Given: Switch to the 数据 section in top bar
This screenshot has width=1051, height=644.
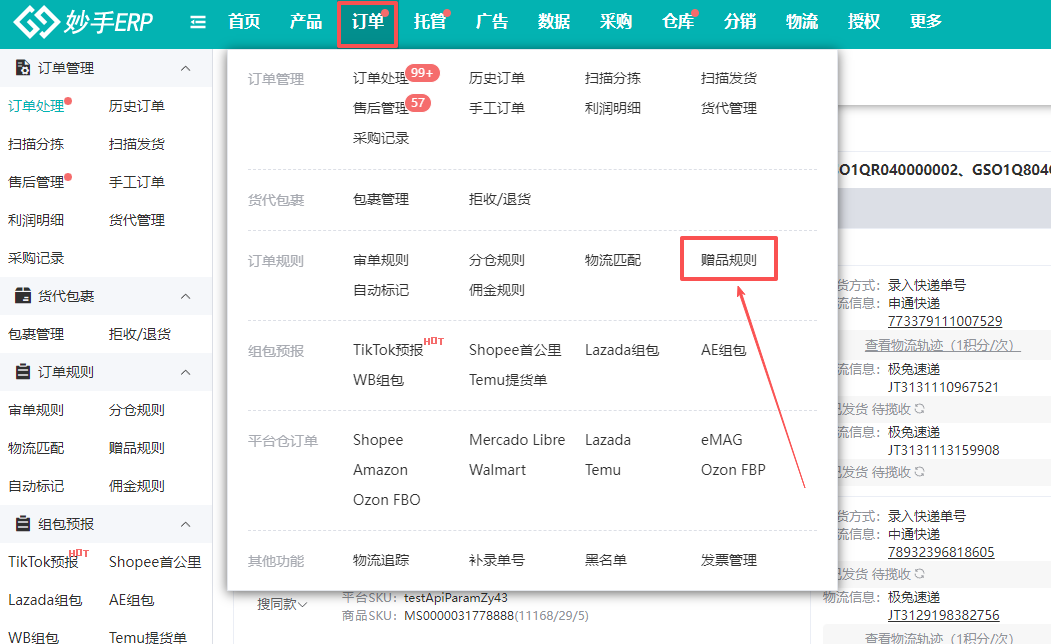Looking at the screenshot, I should coord(553,21).
